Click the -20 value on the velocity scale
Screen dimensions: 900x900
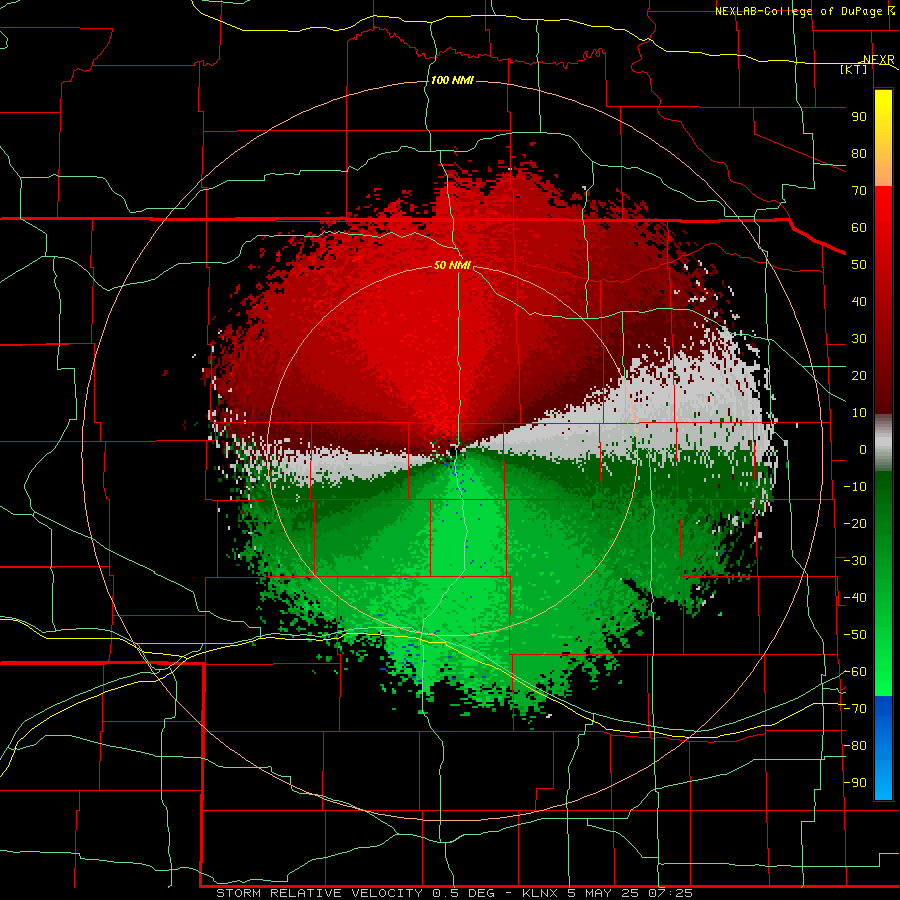855,524
